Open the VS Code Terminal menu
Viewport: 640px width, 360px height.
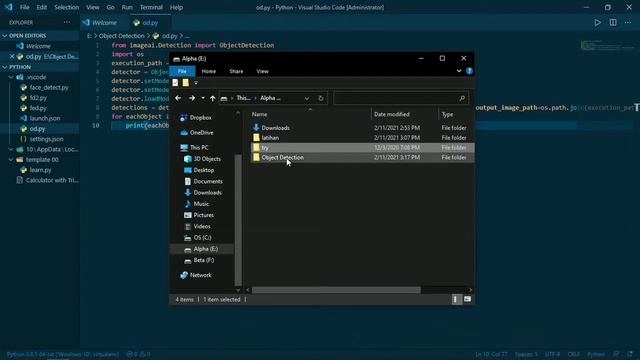pos(151,7)
